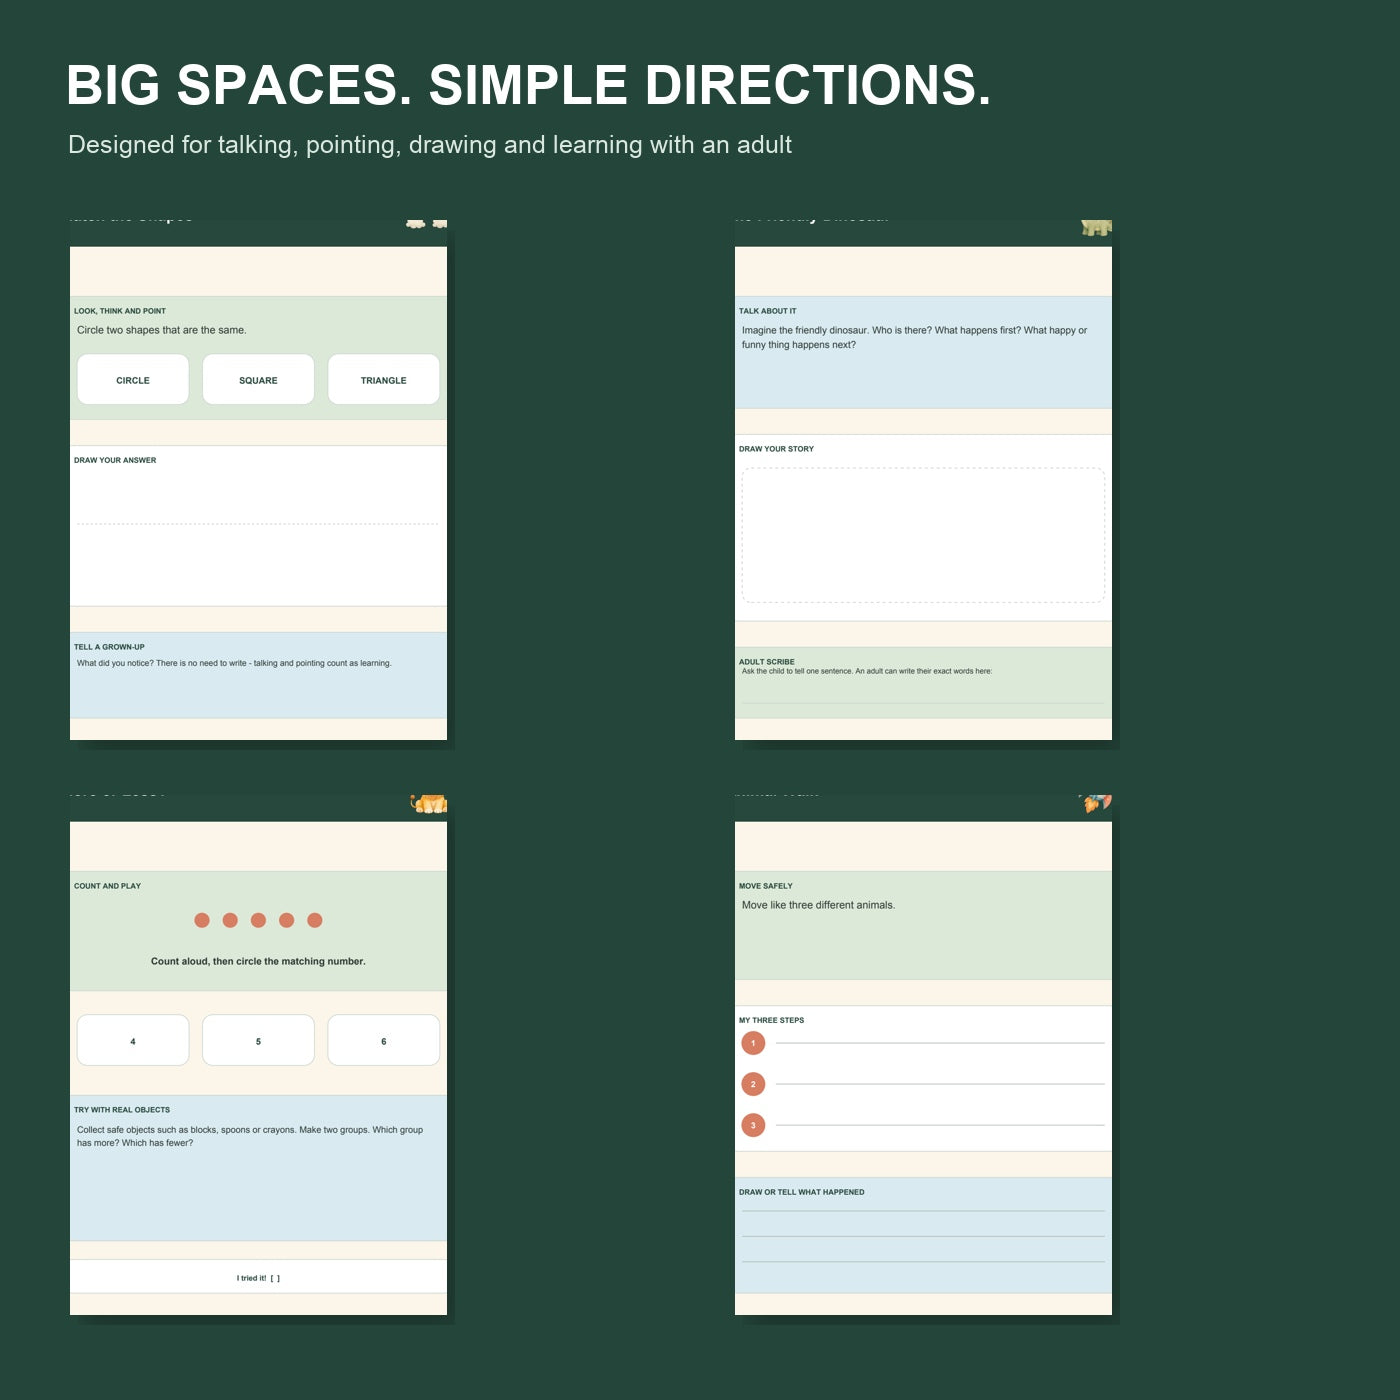Click 'Count aloud, then circle the matching number.'
The height and width of the screenshot is (1400, 1400).
tap(258, 961)
